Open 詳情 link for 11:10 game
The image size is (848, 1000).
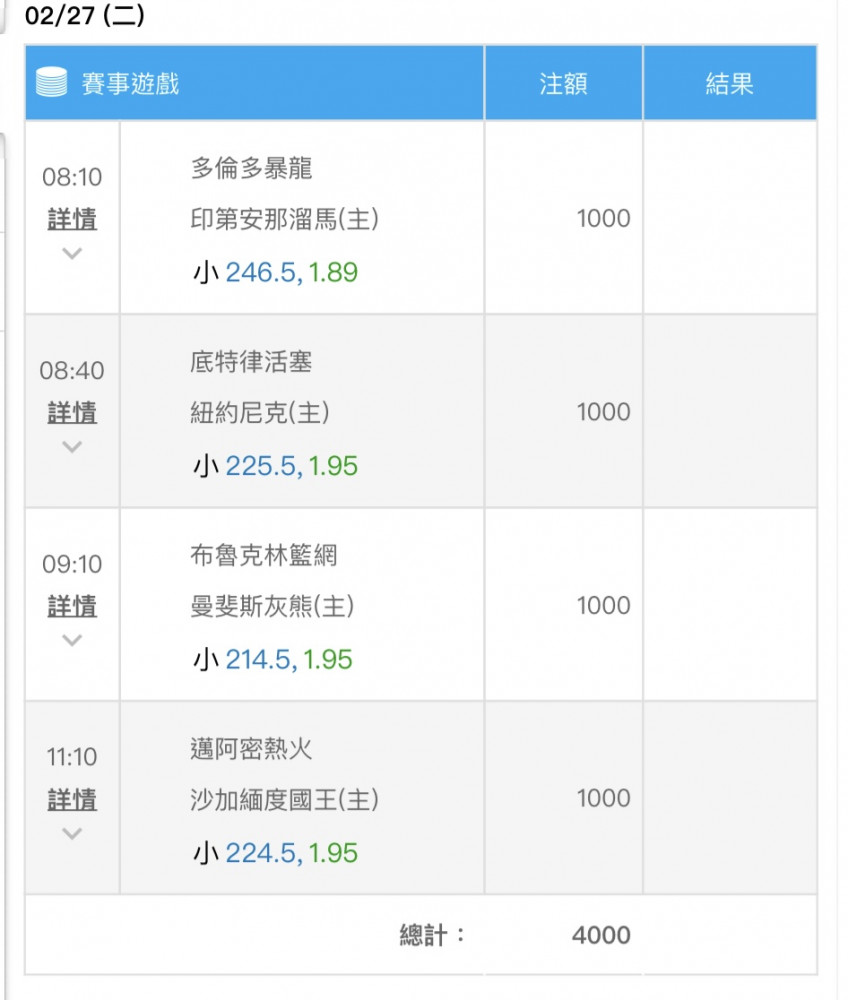(72, 798)
